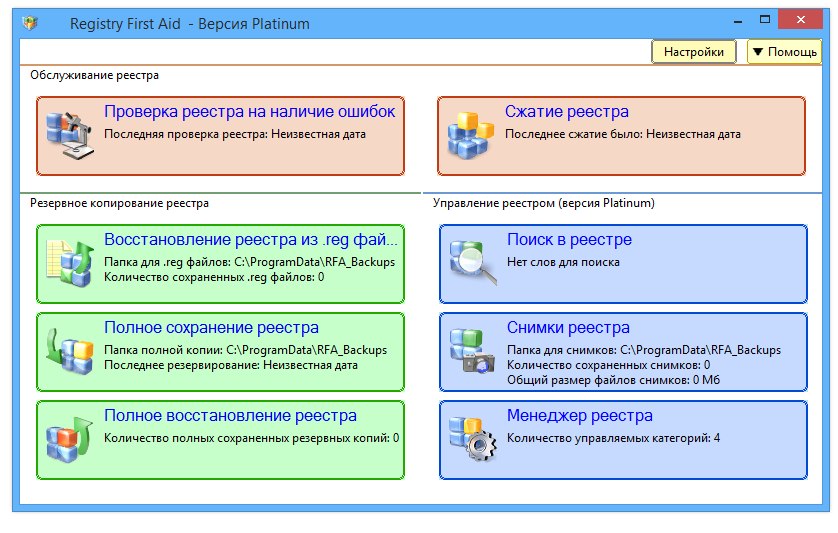Open Настройки settings button

pos(693,52)
